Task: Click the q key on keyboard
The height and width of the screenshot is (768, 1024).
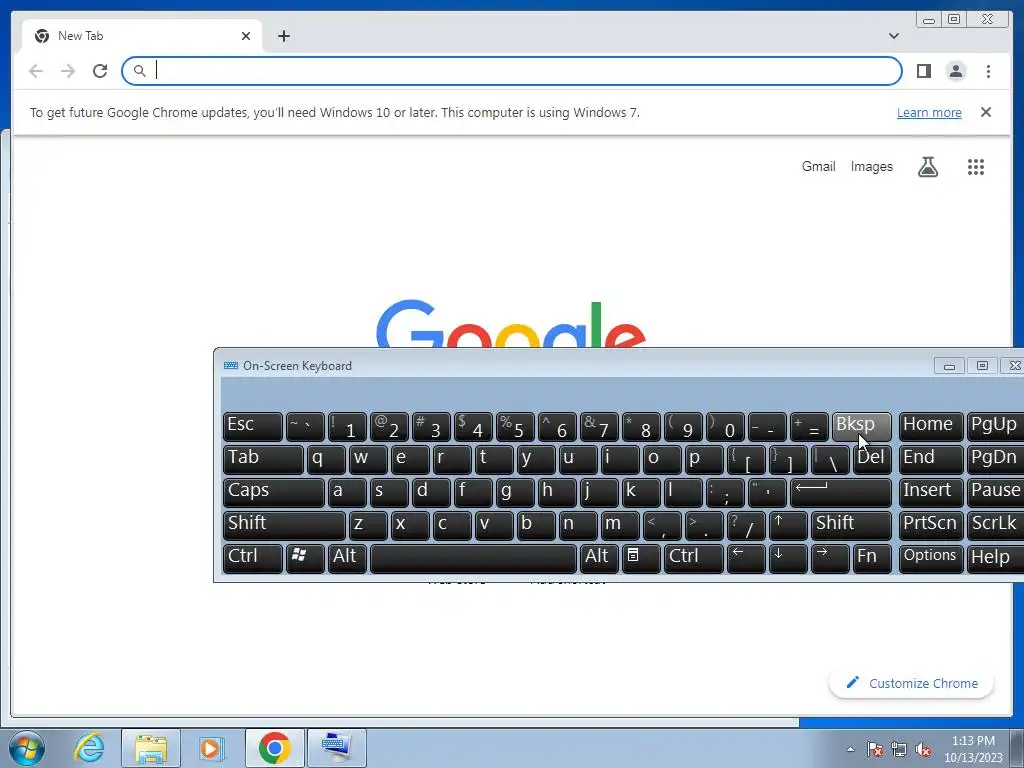Action: tap(326, 460)
